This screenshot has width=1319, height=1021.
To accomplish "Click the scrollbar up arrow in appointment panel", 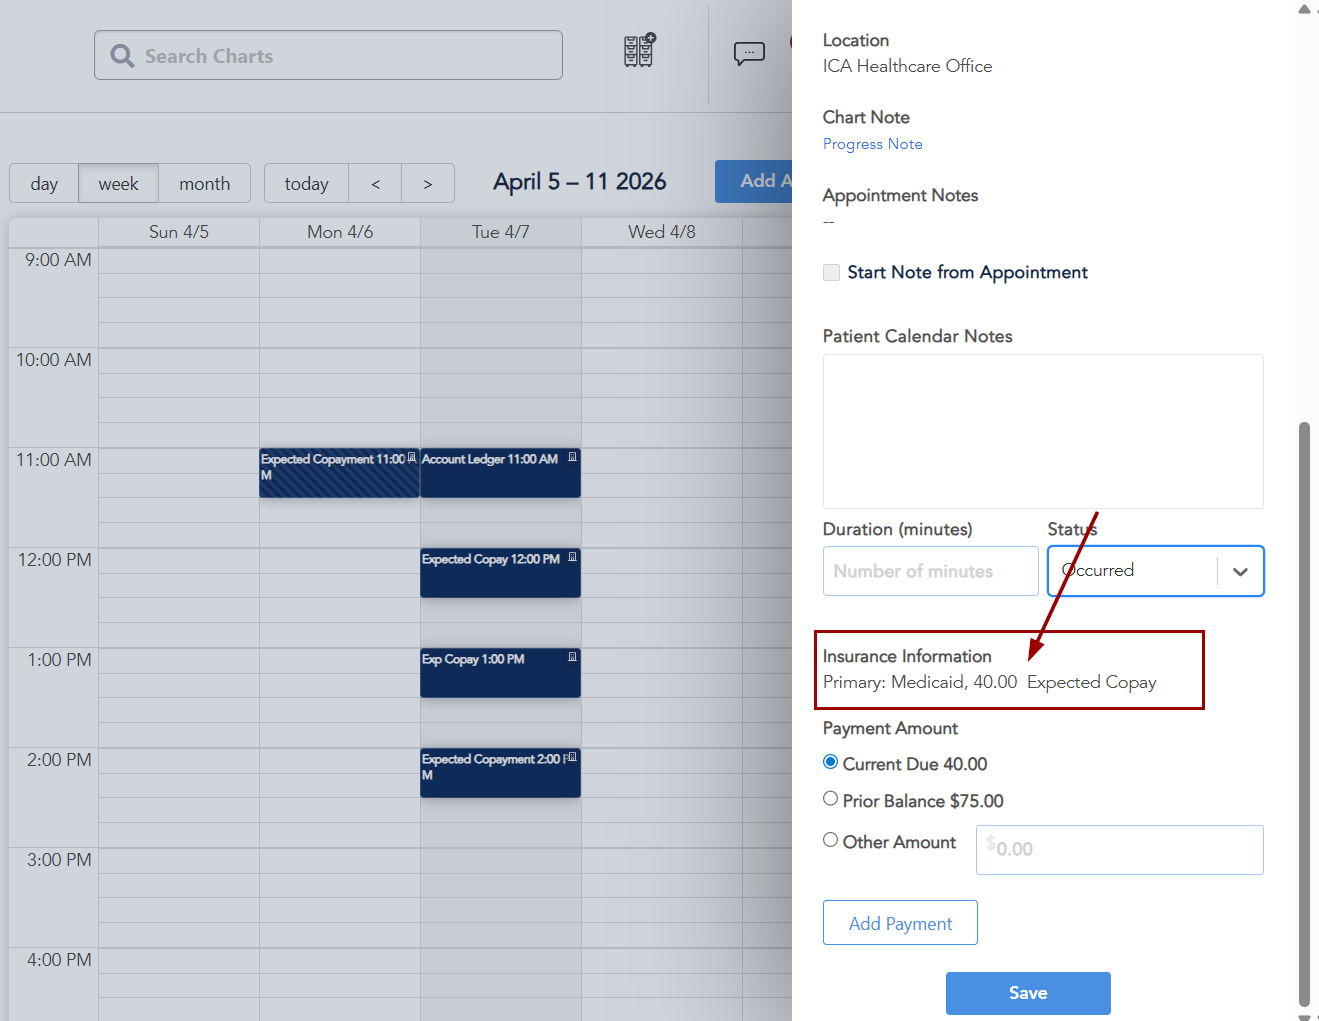I will pos(1304,9).
